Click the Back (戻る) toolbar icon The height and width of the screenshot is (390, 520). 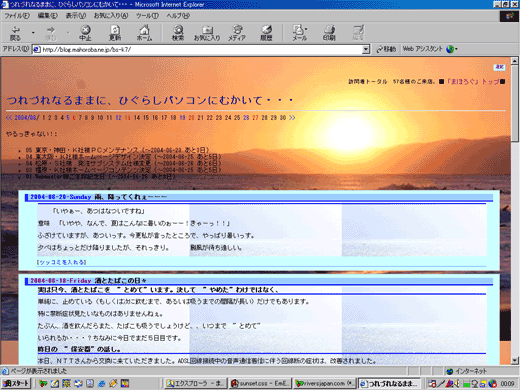tap(15, 33)
